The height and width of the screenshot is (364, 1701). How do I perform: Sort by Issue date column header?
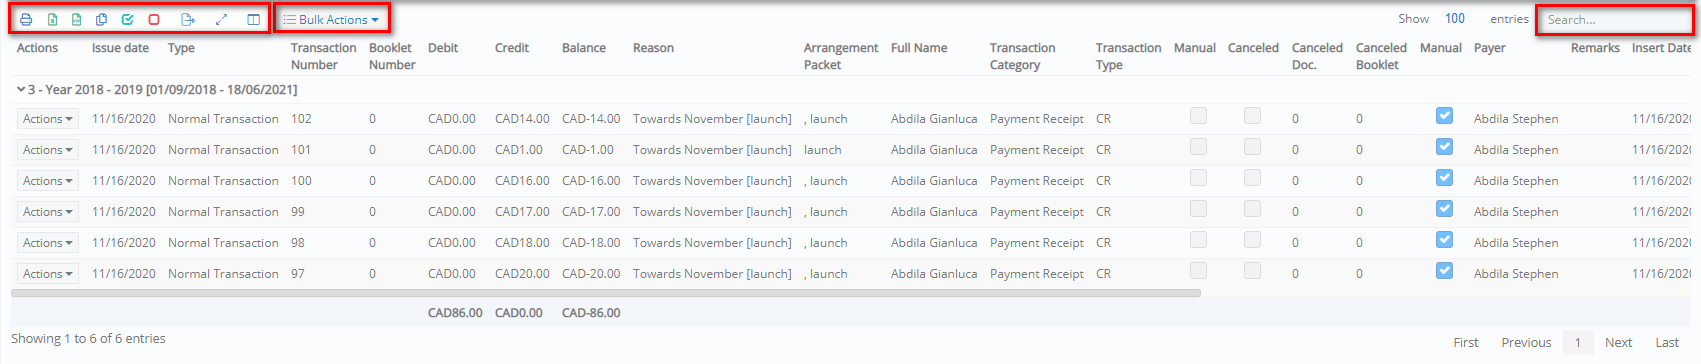tap(120, 48)
